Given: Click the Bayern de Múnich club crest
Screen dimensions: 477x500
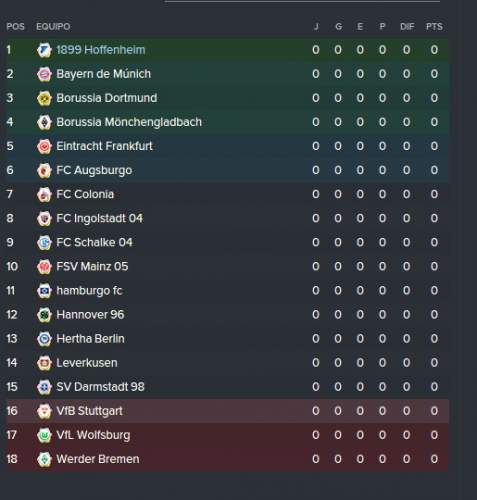Looking at the screenshot, I should pyautogui.click(x=44, y=74).
